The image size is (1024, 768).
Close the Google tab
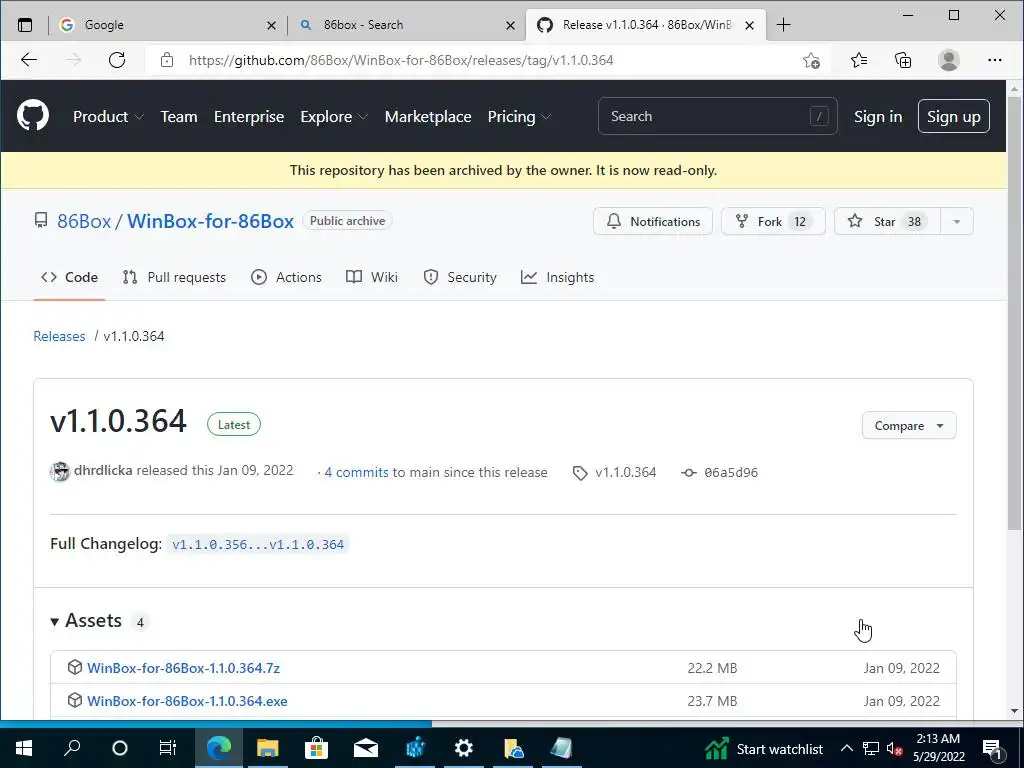[272, 25]
